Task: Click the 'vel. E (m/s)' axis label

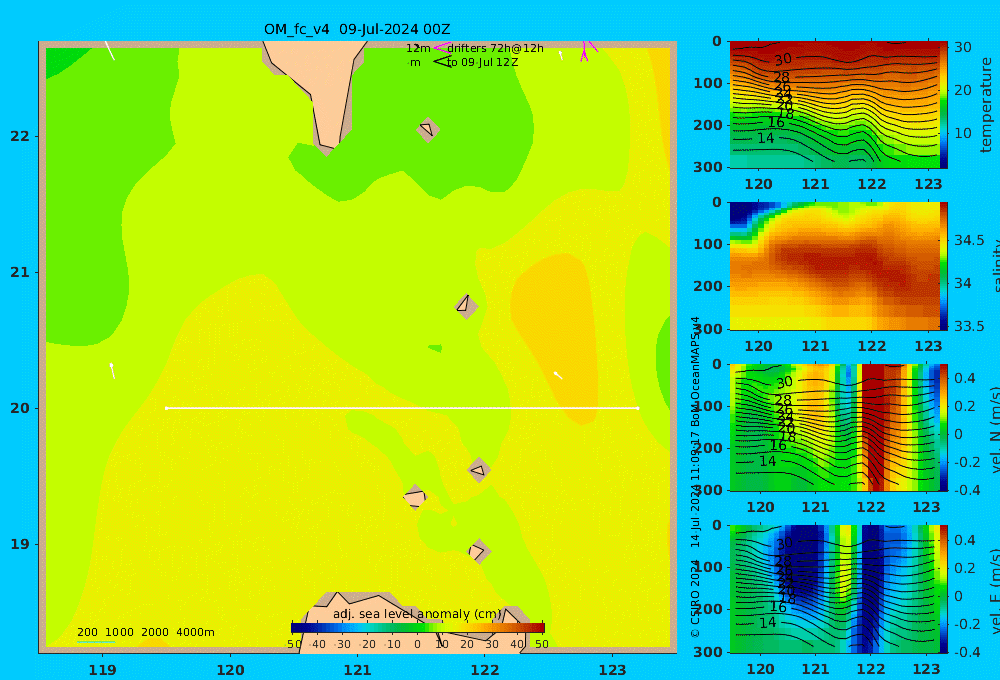Action: [x=995, y=591]
